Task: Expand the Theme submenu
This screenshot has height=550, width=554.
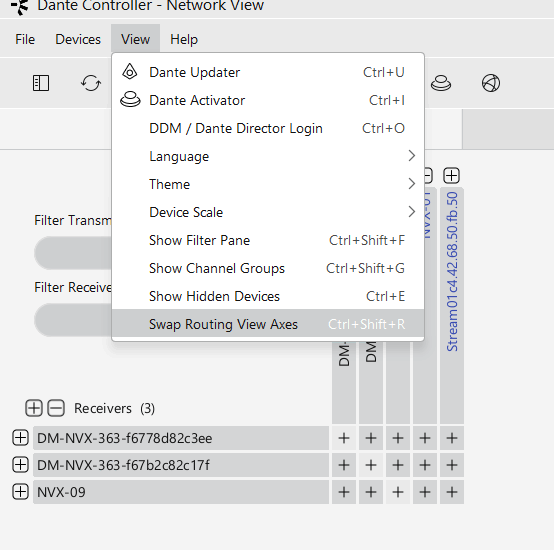Action: click(x=268, y=184)
